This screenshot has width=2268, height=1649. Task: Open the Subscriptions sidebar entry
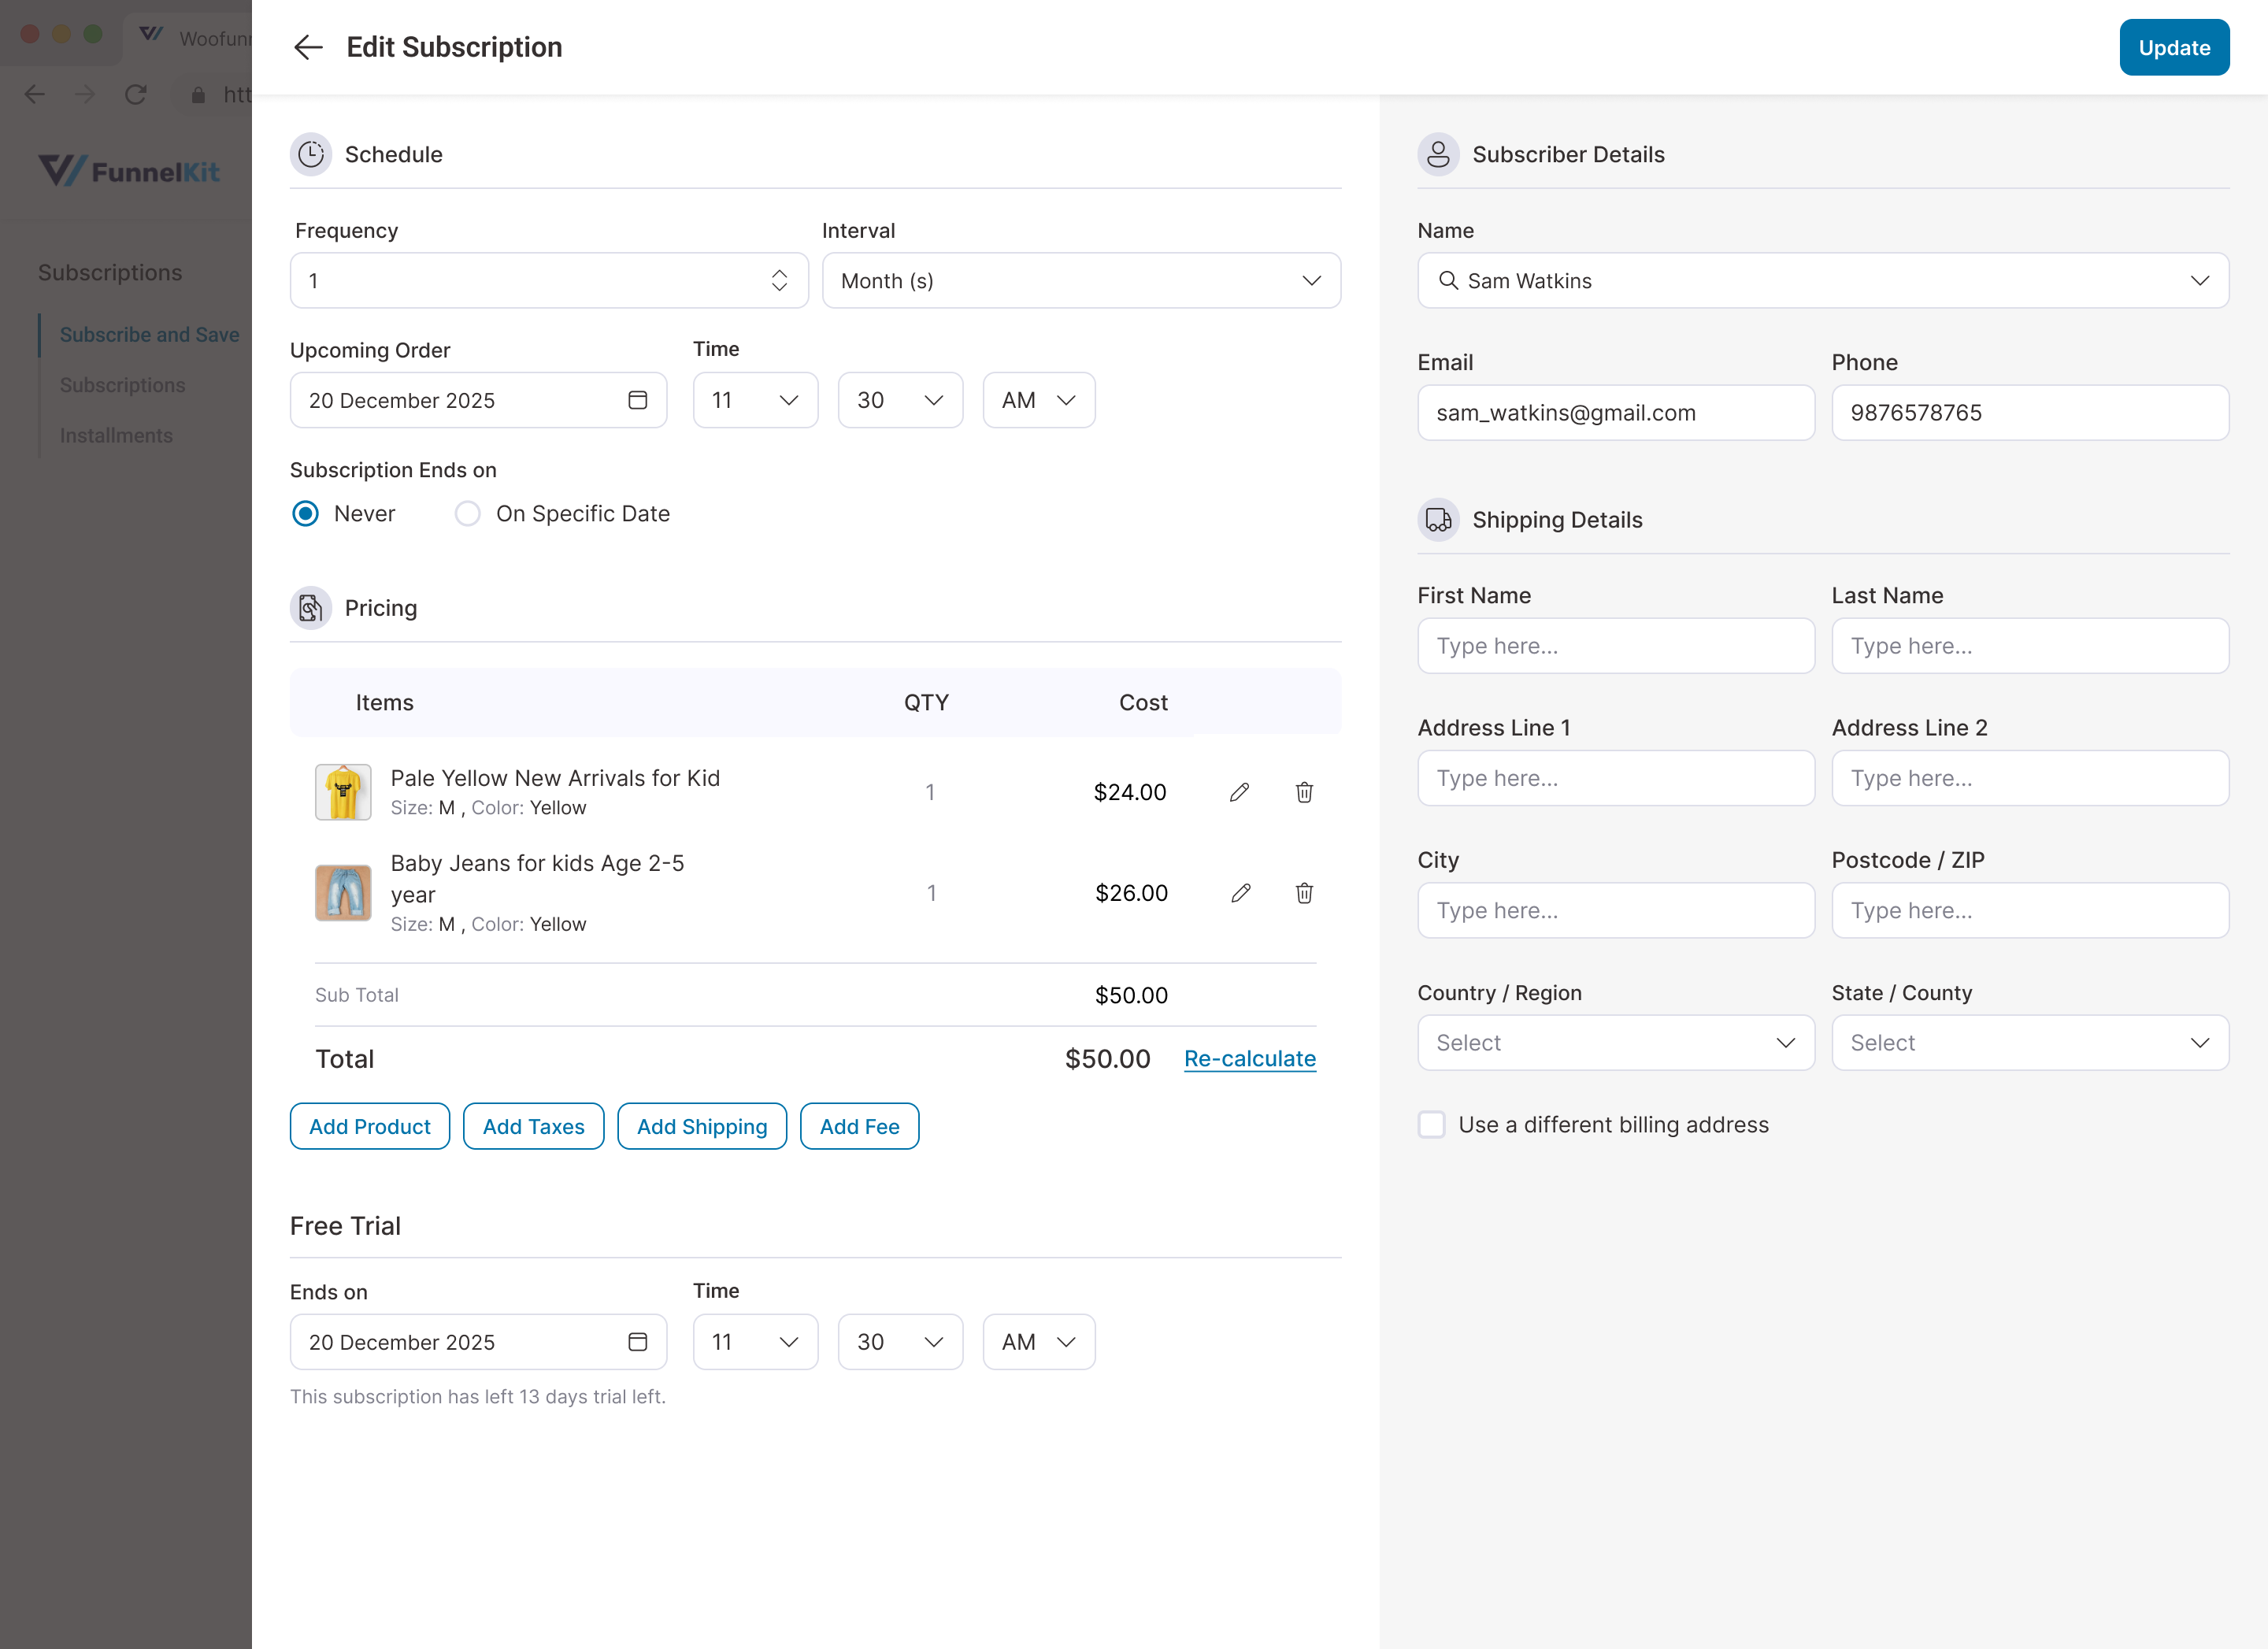coord(122,385)
